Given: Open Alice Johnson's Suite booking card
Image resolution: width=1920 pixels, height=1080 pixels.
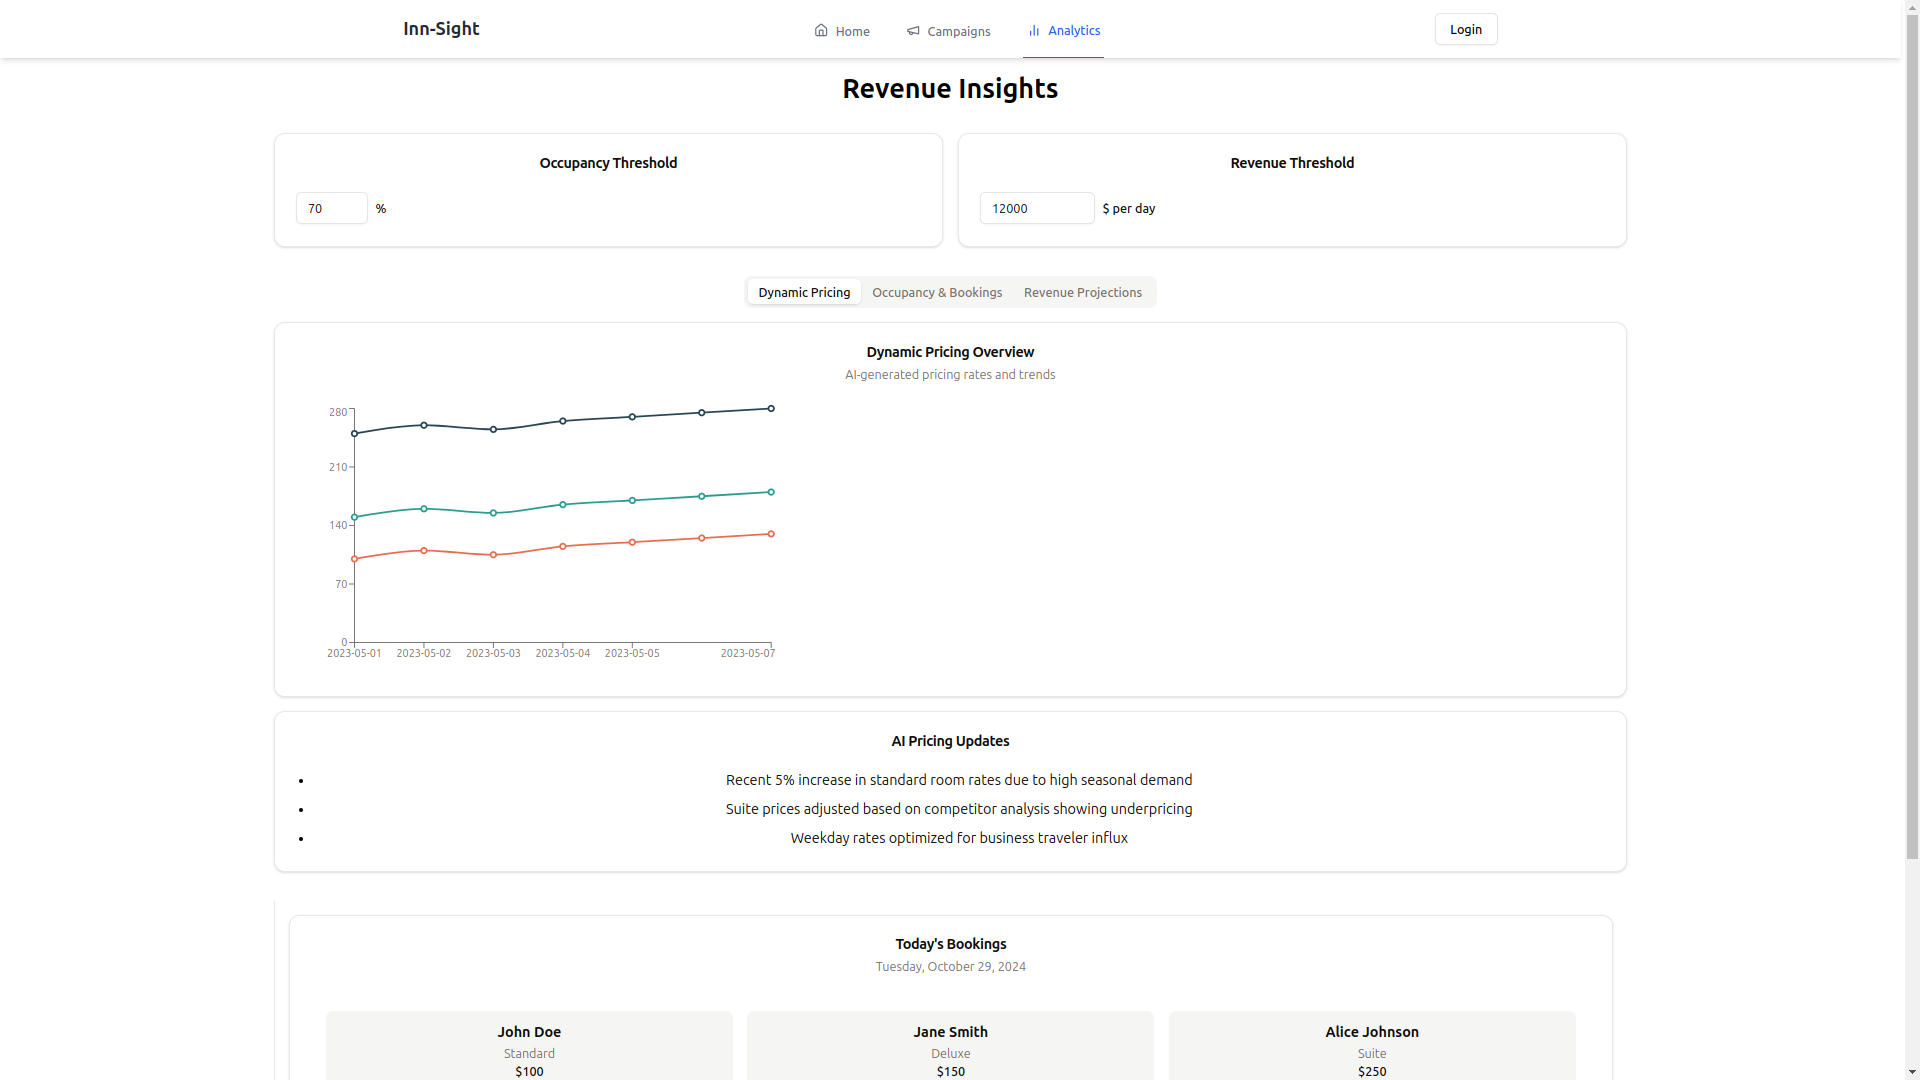Looking at the screenshot, I should point(1371,1045).
